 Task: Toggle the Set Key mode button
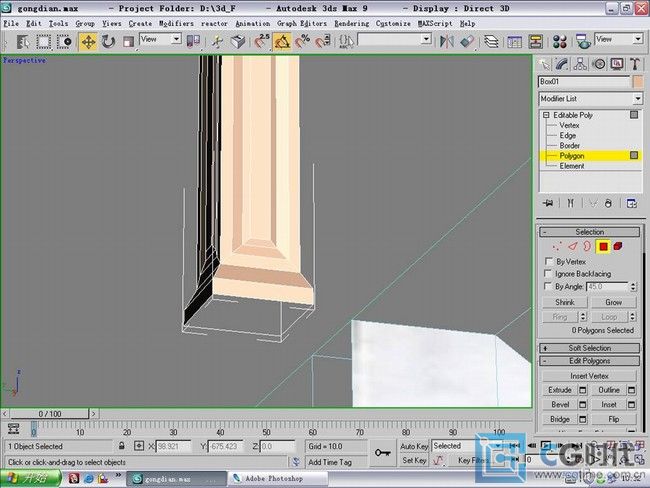click(x=414, y=460)
